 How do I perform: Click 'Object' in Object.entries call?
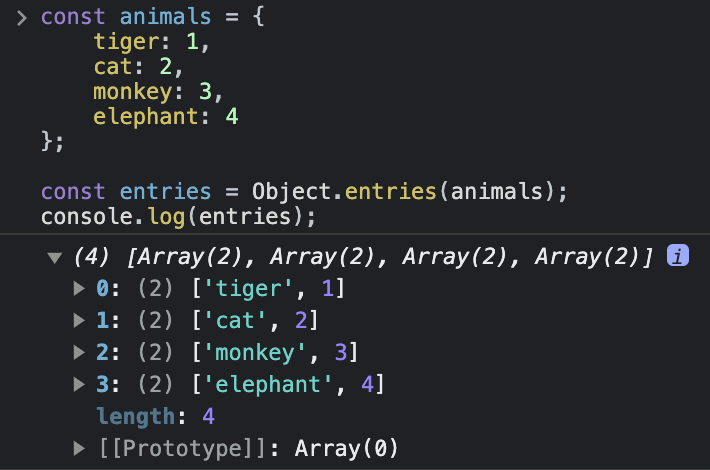[x=292, y=192]
